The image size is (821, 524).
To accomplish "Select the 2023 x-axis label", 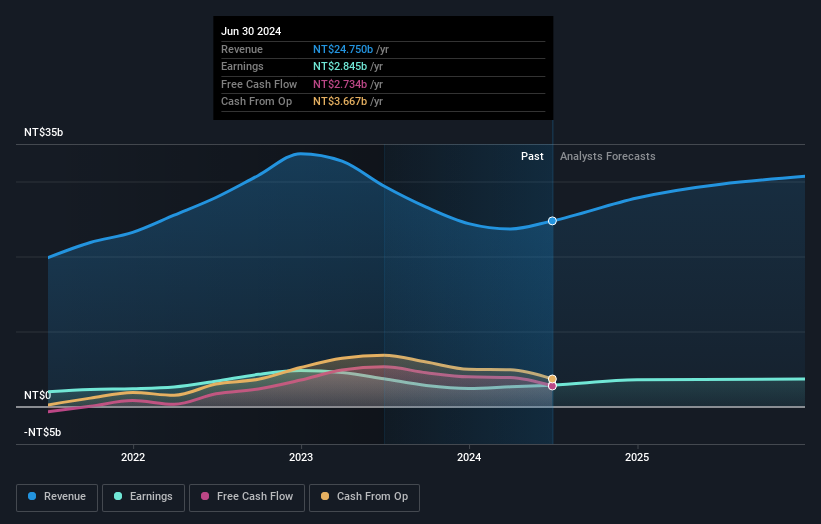I will (301, 457).
